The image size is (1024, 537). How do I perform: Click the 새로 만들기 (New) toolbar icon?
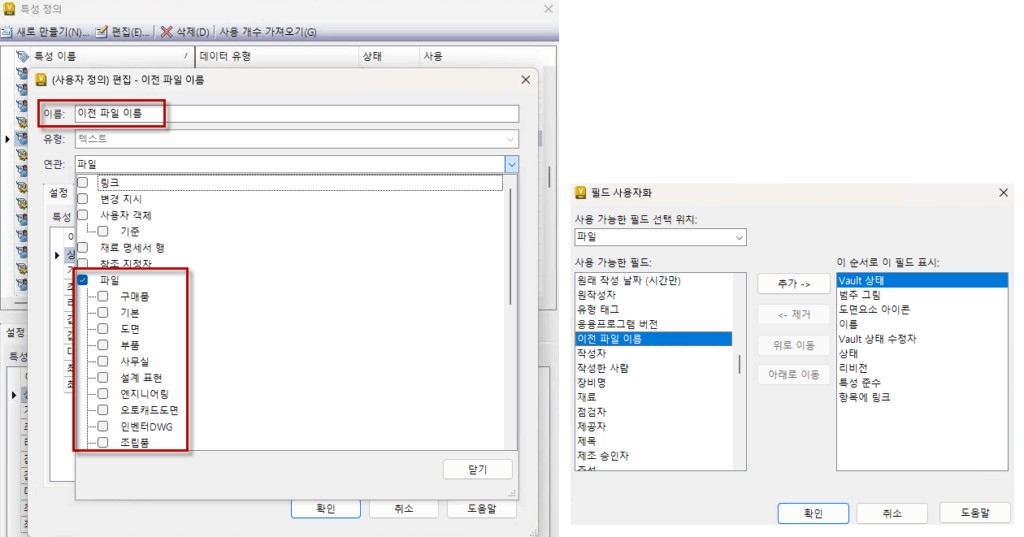[x=8, y=32]
